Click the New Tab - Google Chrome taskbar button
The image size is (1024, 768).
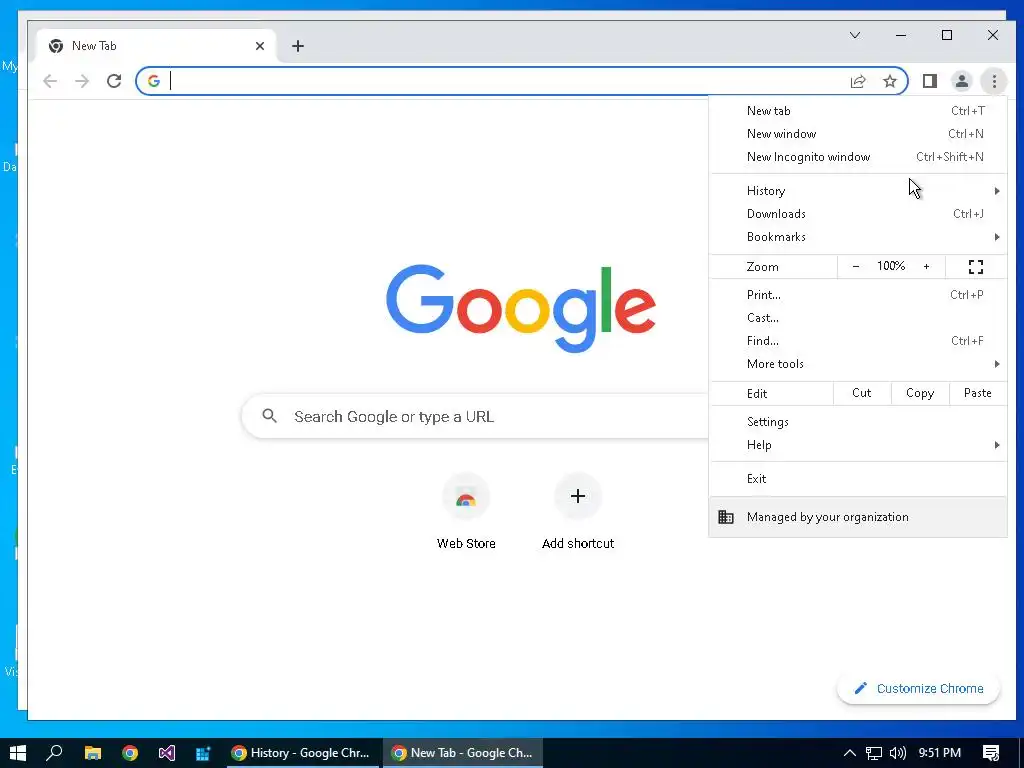[463, 753]
